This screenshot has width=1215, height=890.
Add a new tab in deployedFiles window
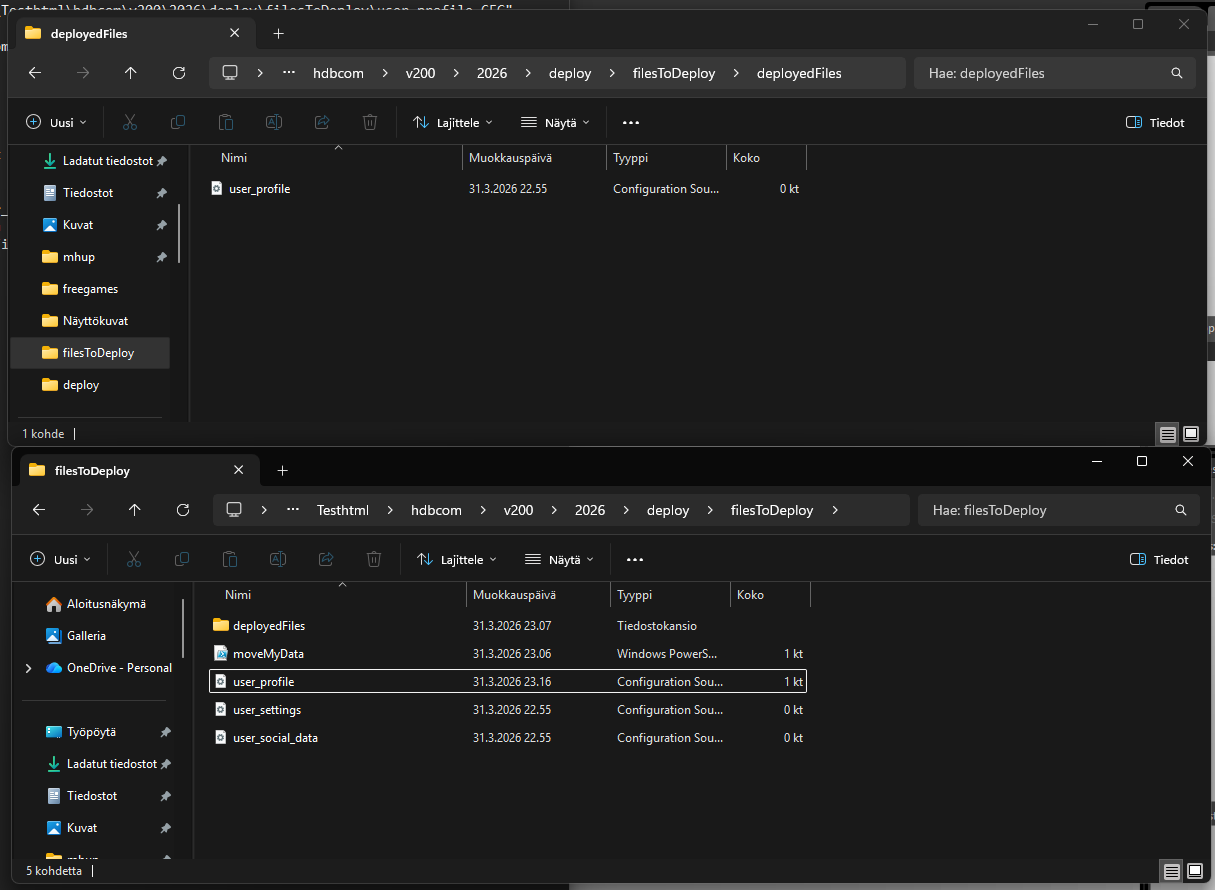click(x=278, y=33)
